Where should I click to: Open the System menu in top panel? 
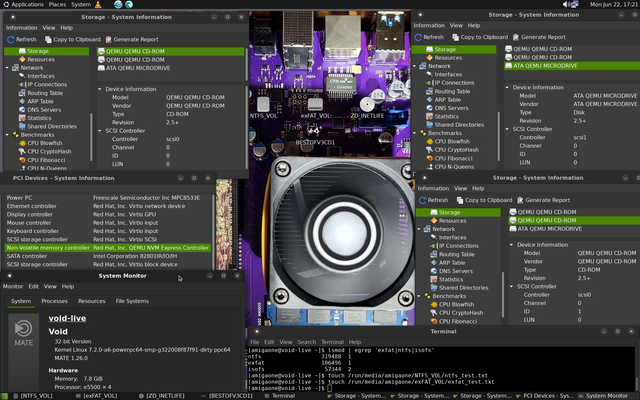(x=81, y=4)
